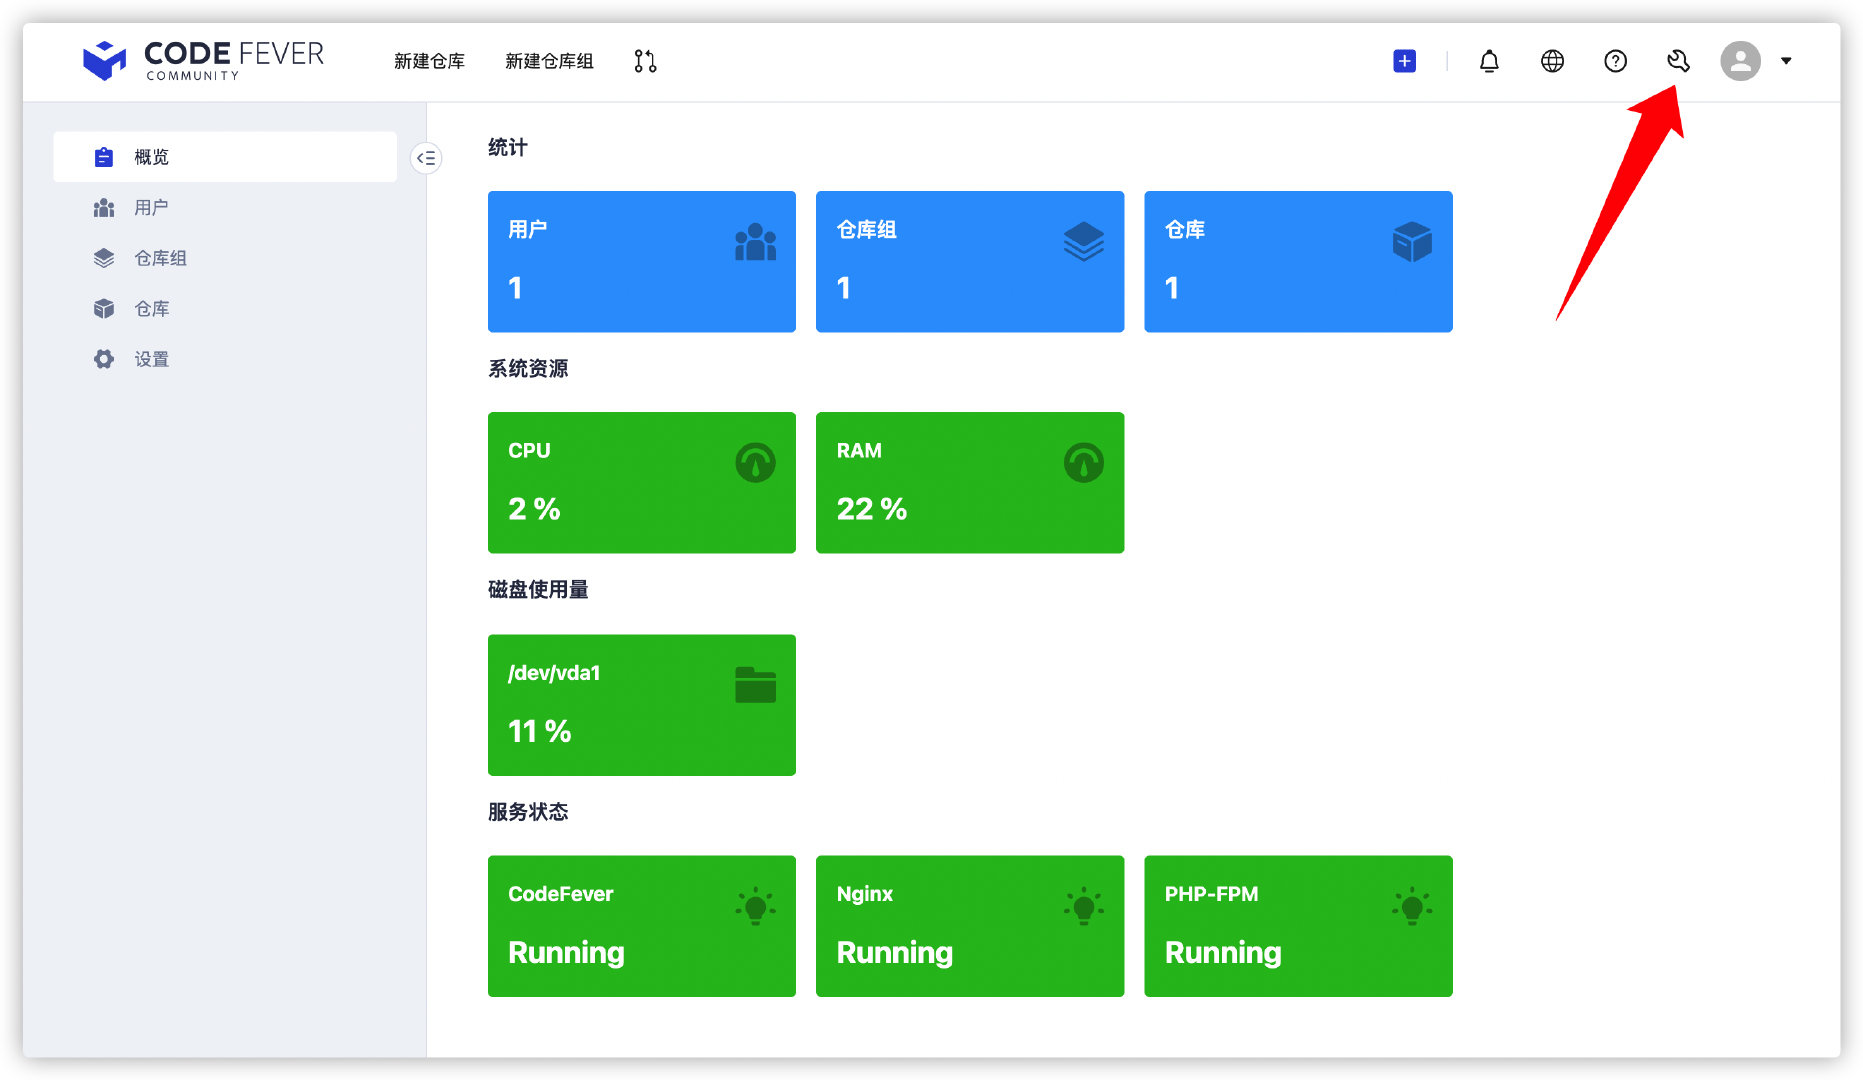
Task: Open admin wrench settings icon
Action: click(x=1678, y=61)
